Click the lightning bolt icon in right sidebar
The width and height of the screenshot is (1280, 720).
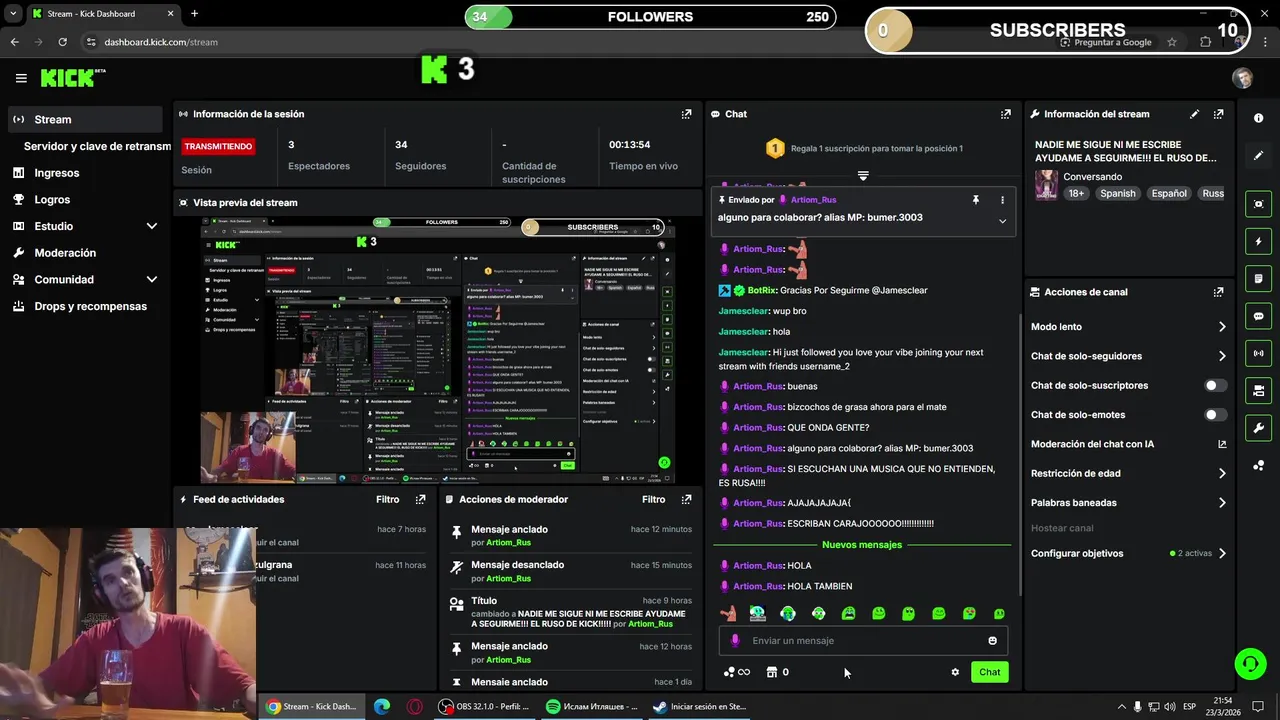(1258, 241)
